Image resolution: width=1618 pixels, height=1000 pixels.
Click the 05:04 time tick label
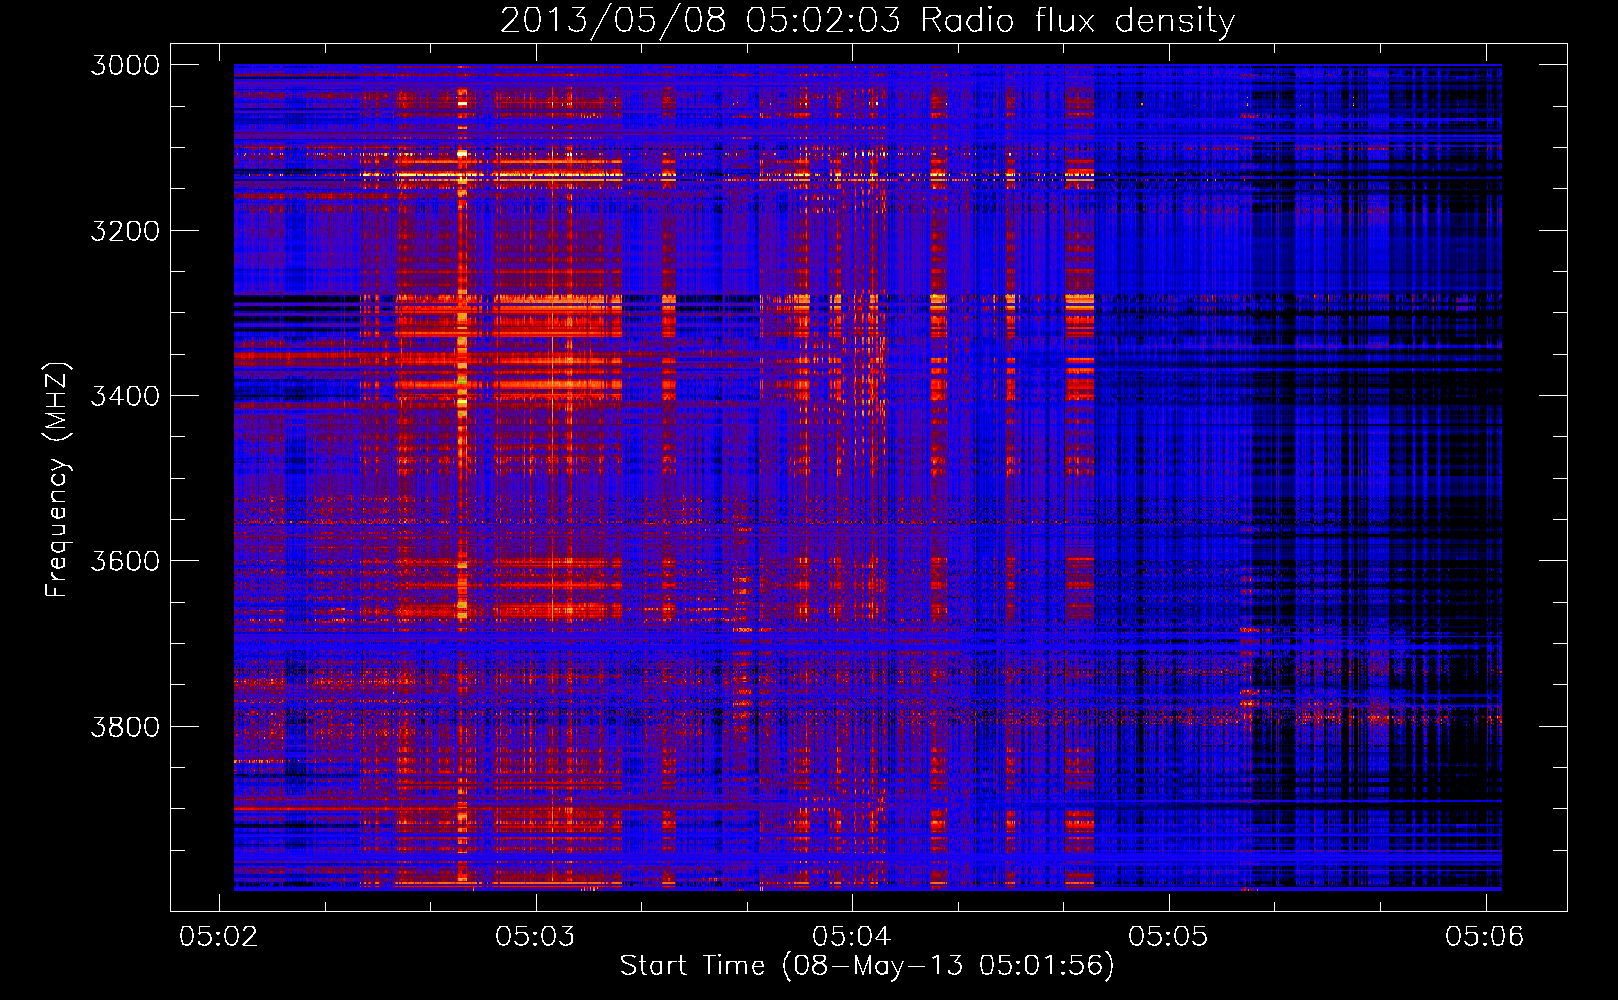[x=851, y=936]
